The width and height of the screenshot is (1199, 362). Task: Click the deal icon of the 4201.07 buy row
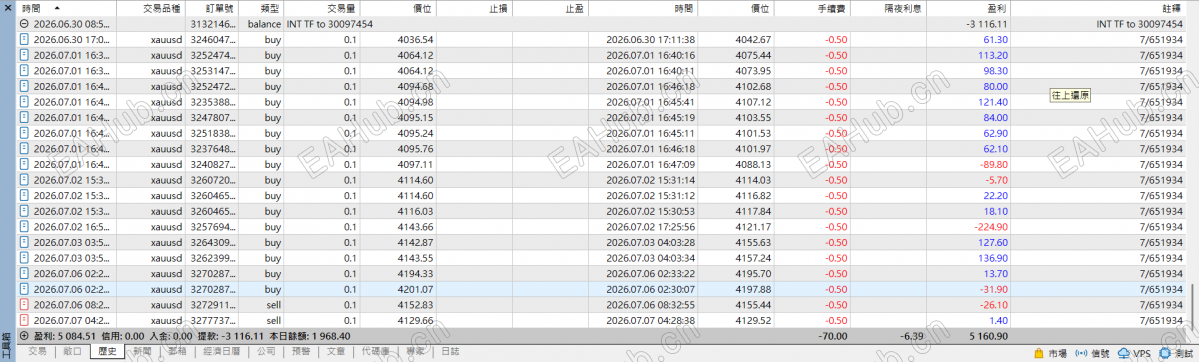(24, 289)
